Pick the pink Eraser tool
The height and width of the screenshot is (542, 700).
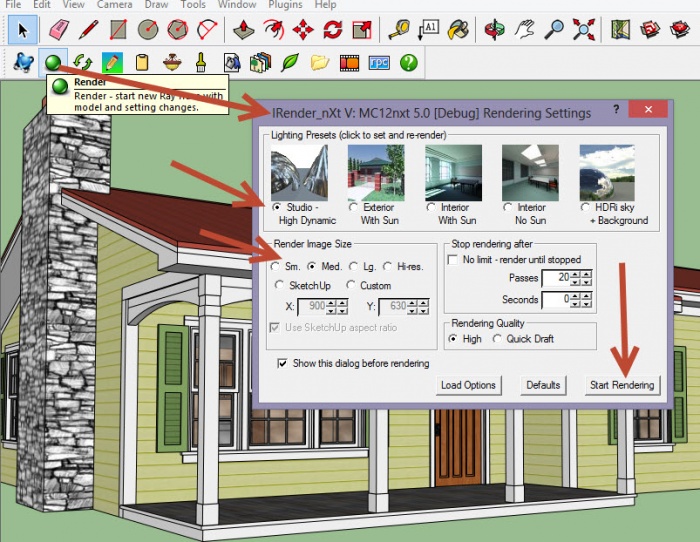58,30
